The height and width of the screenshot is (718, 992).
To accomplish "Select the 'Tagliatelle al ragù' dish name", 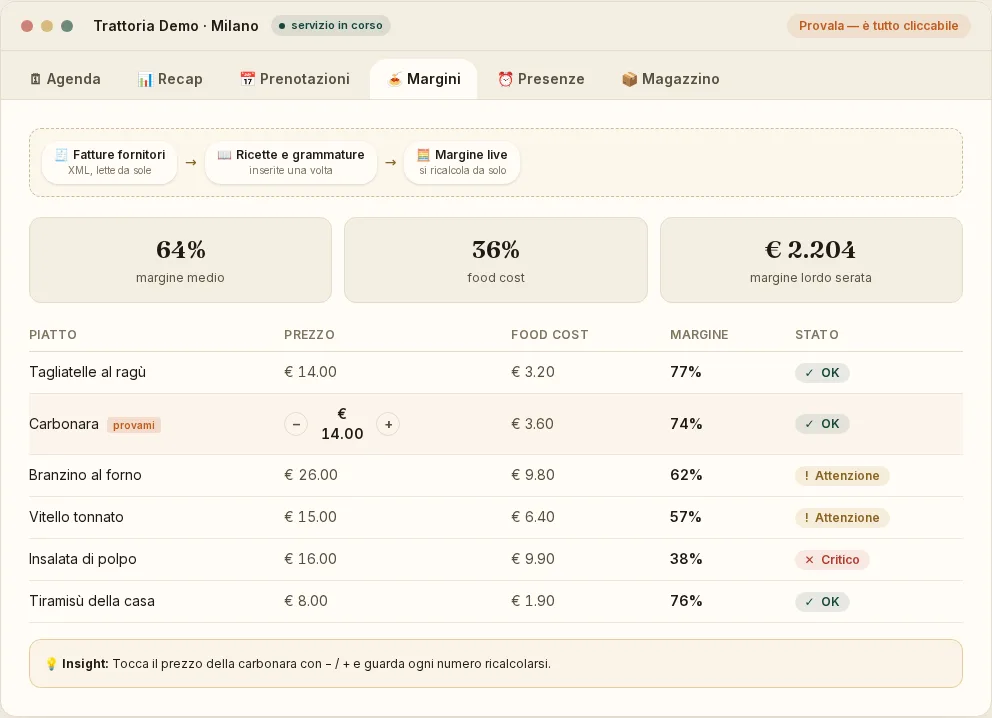I will [x=87, y=372].
